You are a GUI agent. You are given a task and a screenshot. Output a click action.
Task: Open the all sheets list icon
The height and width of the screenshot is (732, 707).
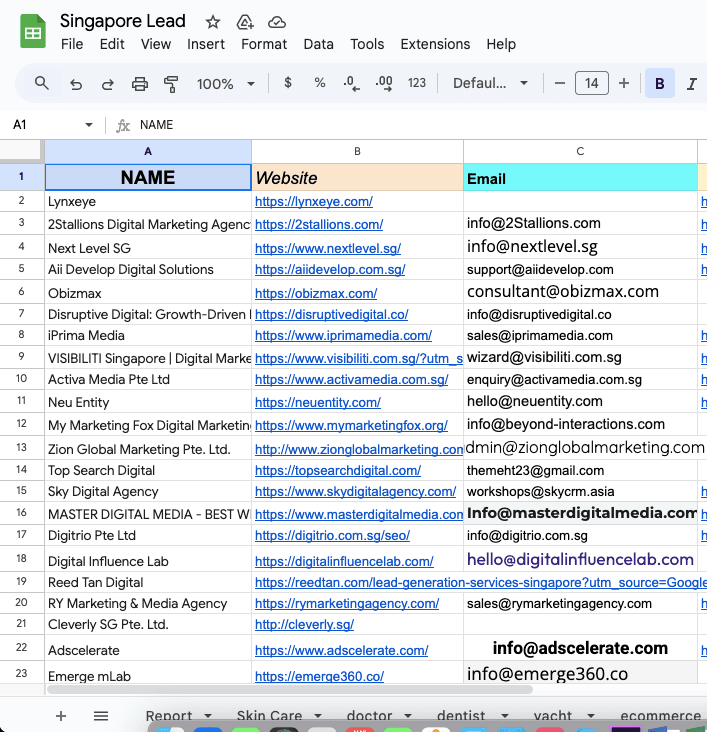(101, 716)
